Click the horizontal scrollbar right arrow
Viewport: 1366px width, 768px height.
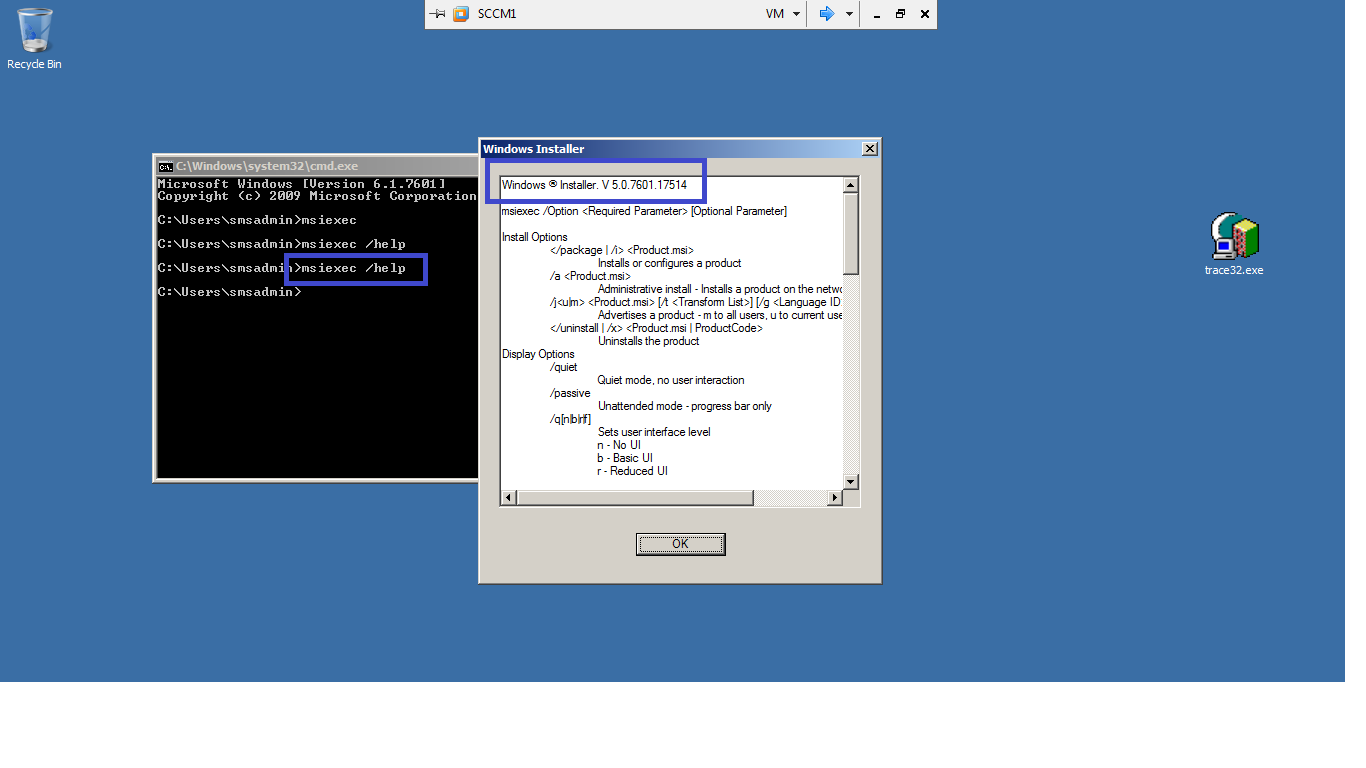[835, 498]
